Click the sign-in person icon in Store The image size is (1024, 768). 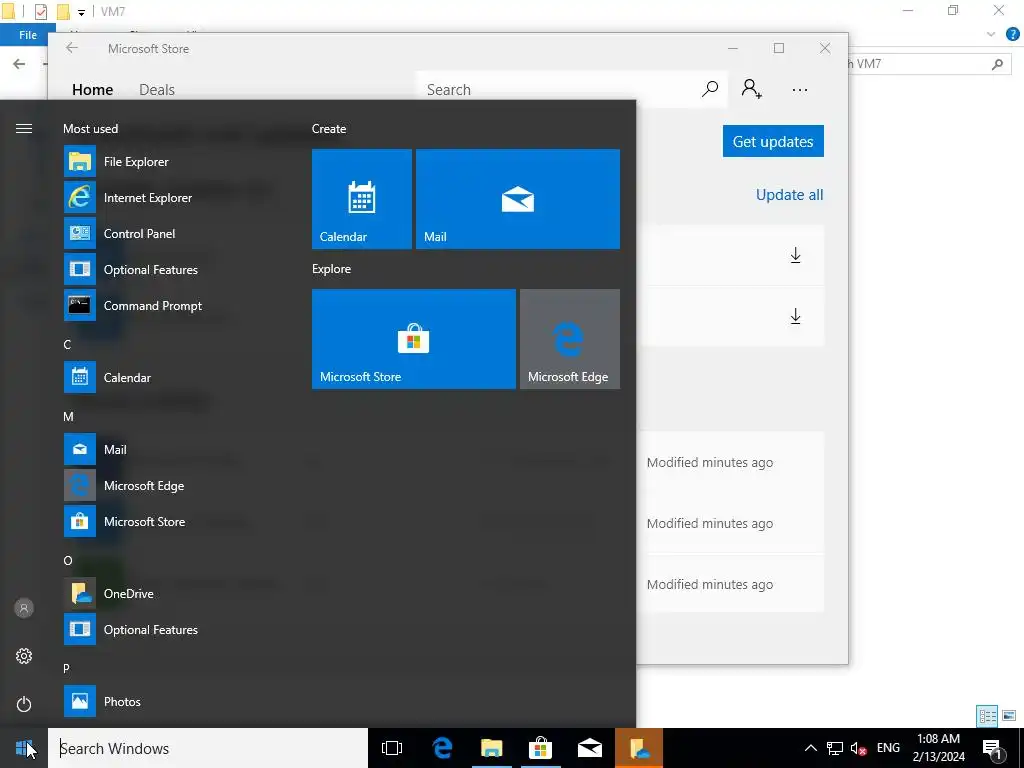pyautogui.click(x=752, y=89)
